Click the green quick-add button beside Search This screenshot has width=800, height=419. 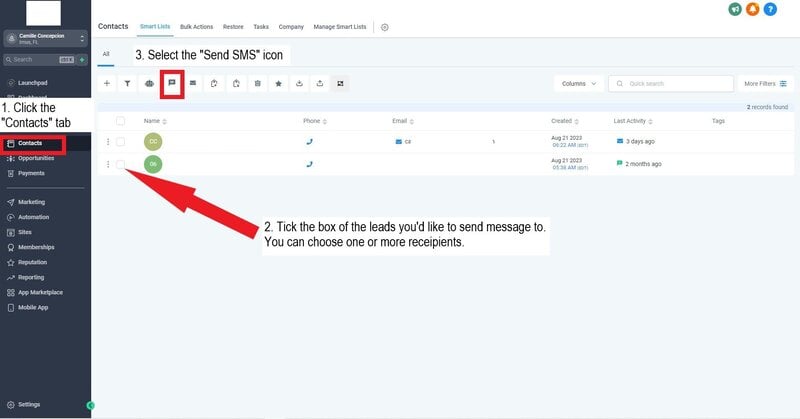point(82,60)
